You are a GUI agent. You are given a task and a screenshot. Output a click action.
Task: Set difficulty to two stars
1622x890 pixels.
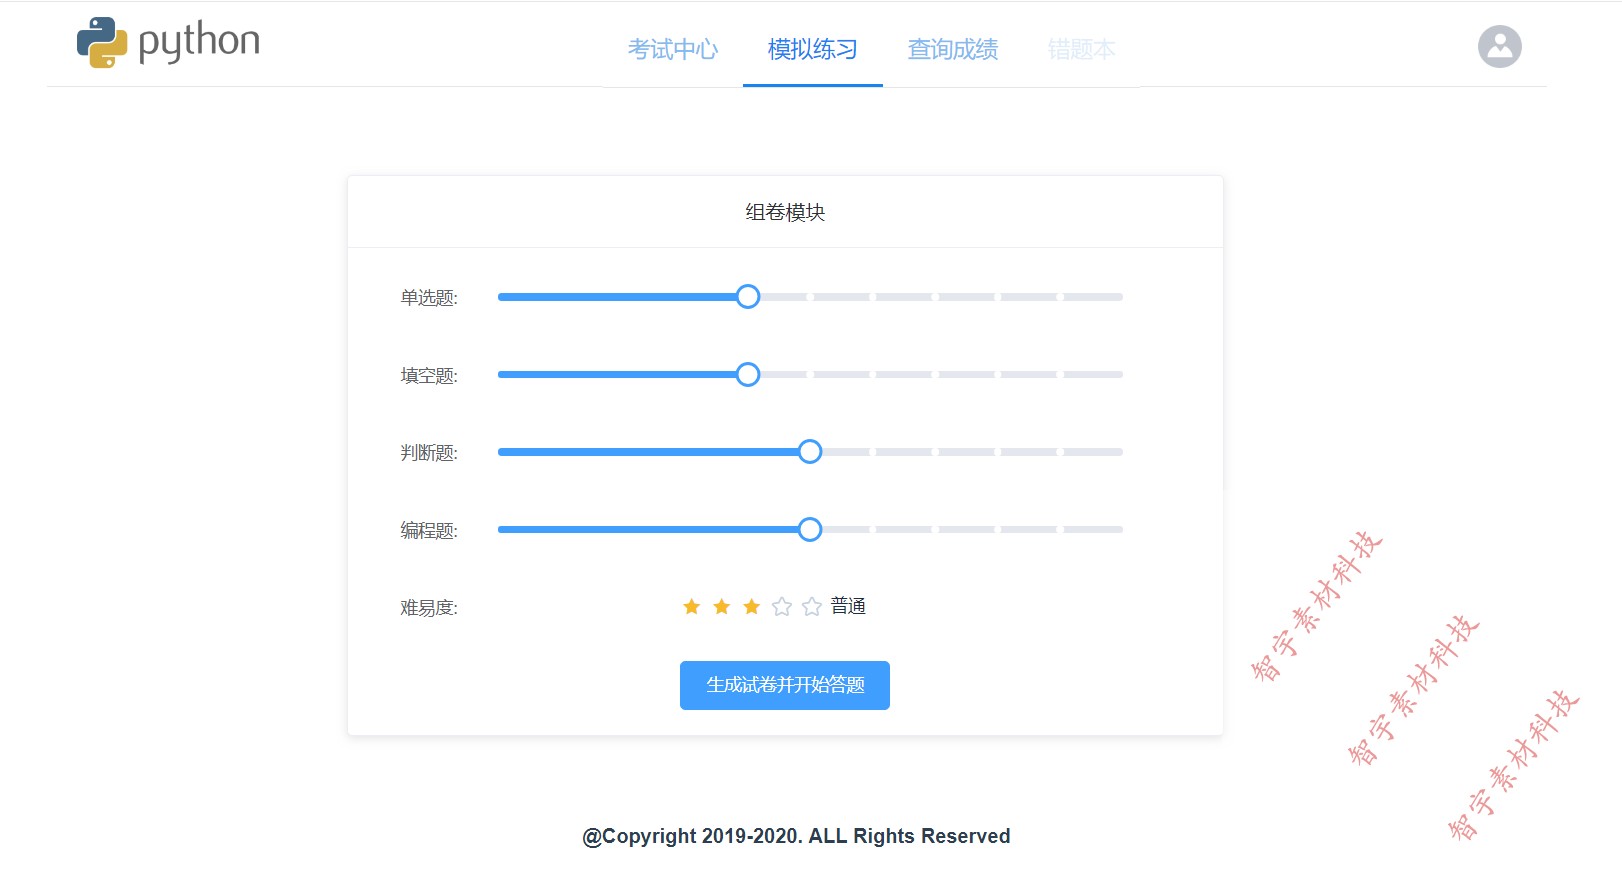coord(721,607)
